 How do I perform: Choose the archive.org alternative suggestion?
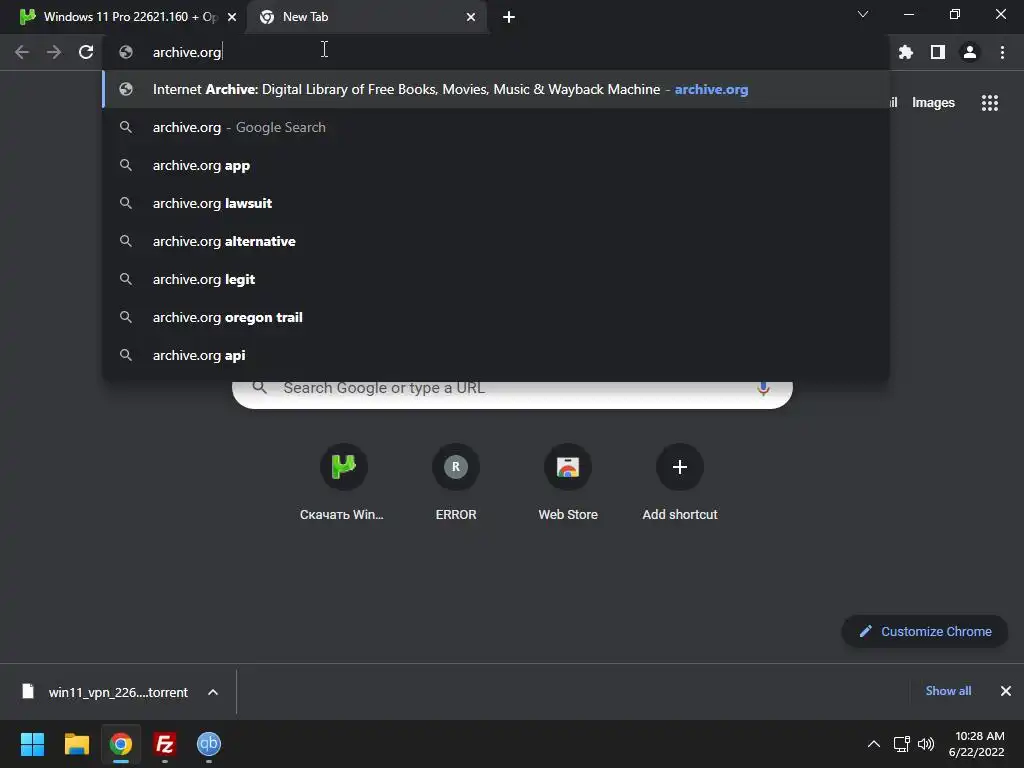coord(496,241)
